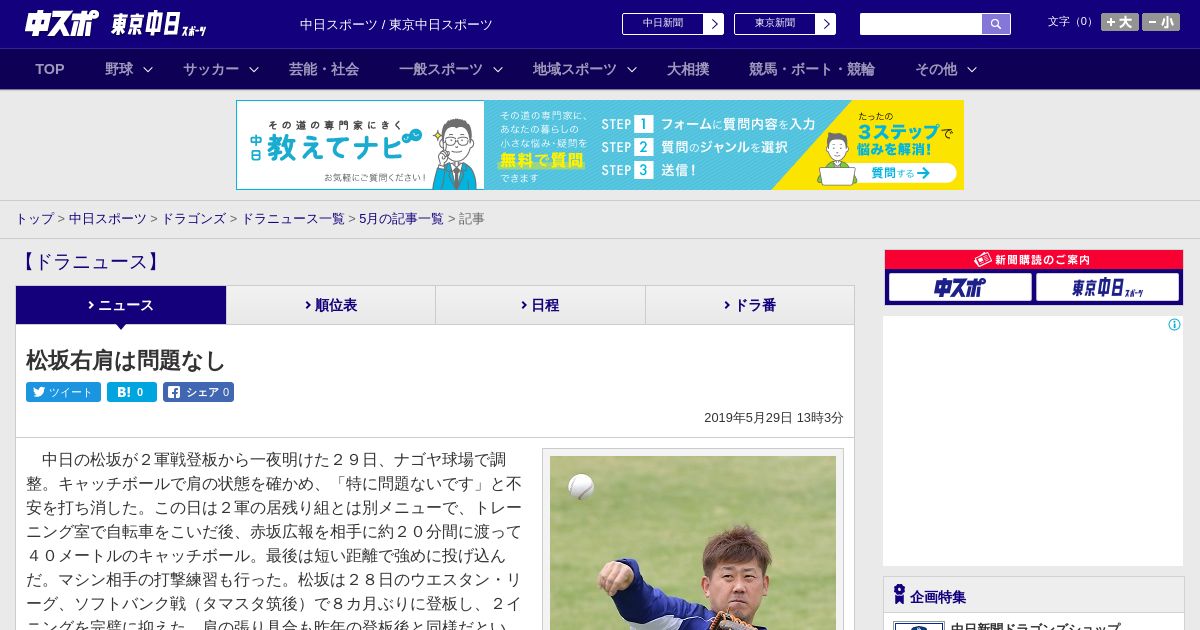This screenshot has width=1200, height=630.
Task: Click 中スポ subscription guide button
Action: [x=960, y=288]
